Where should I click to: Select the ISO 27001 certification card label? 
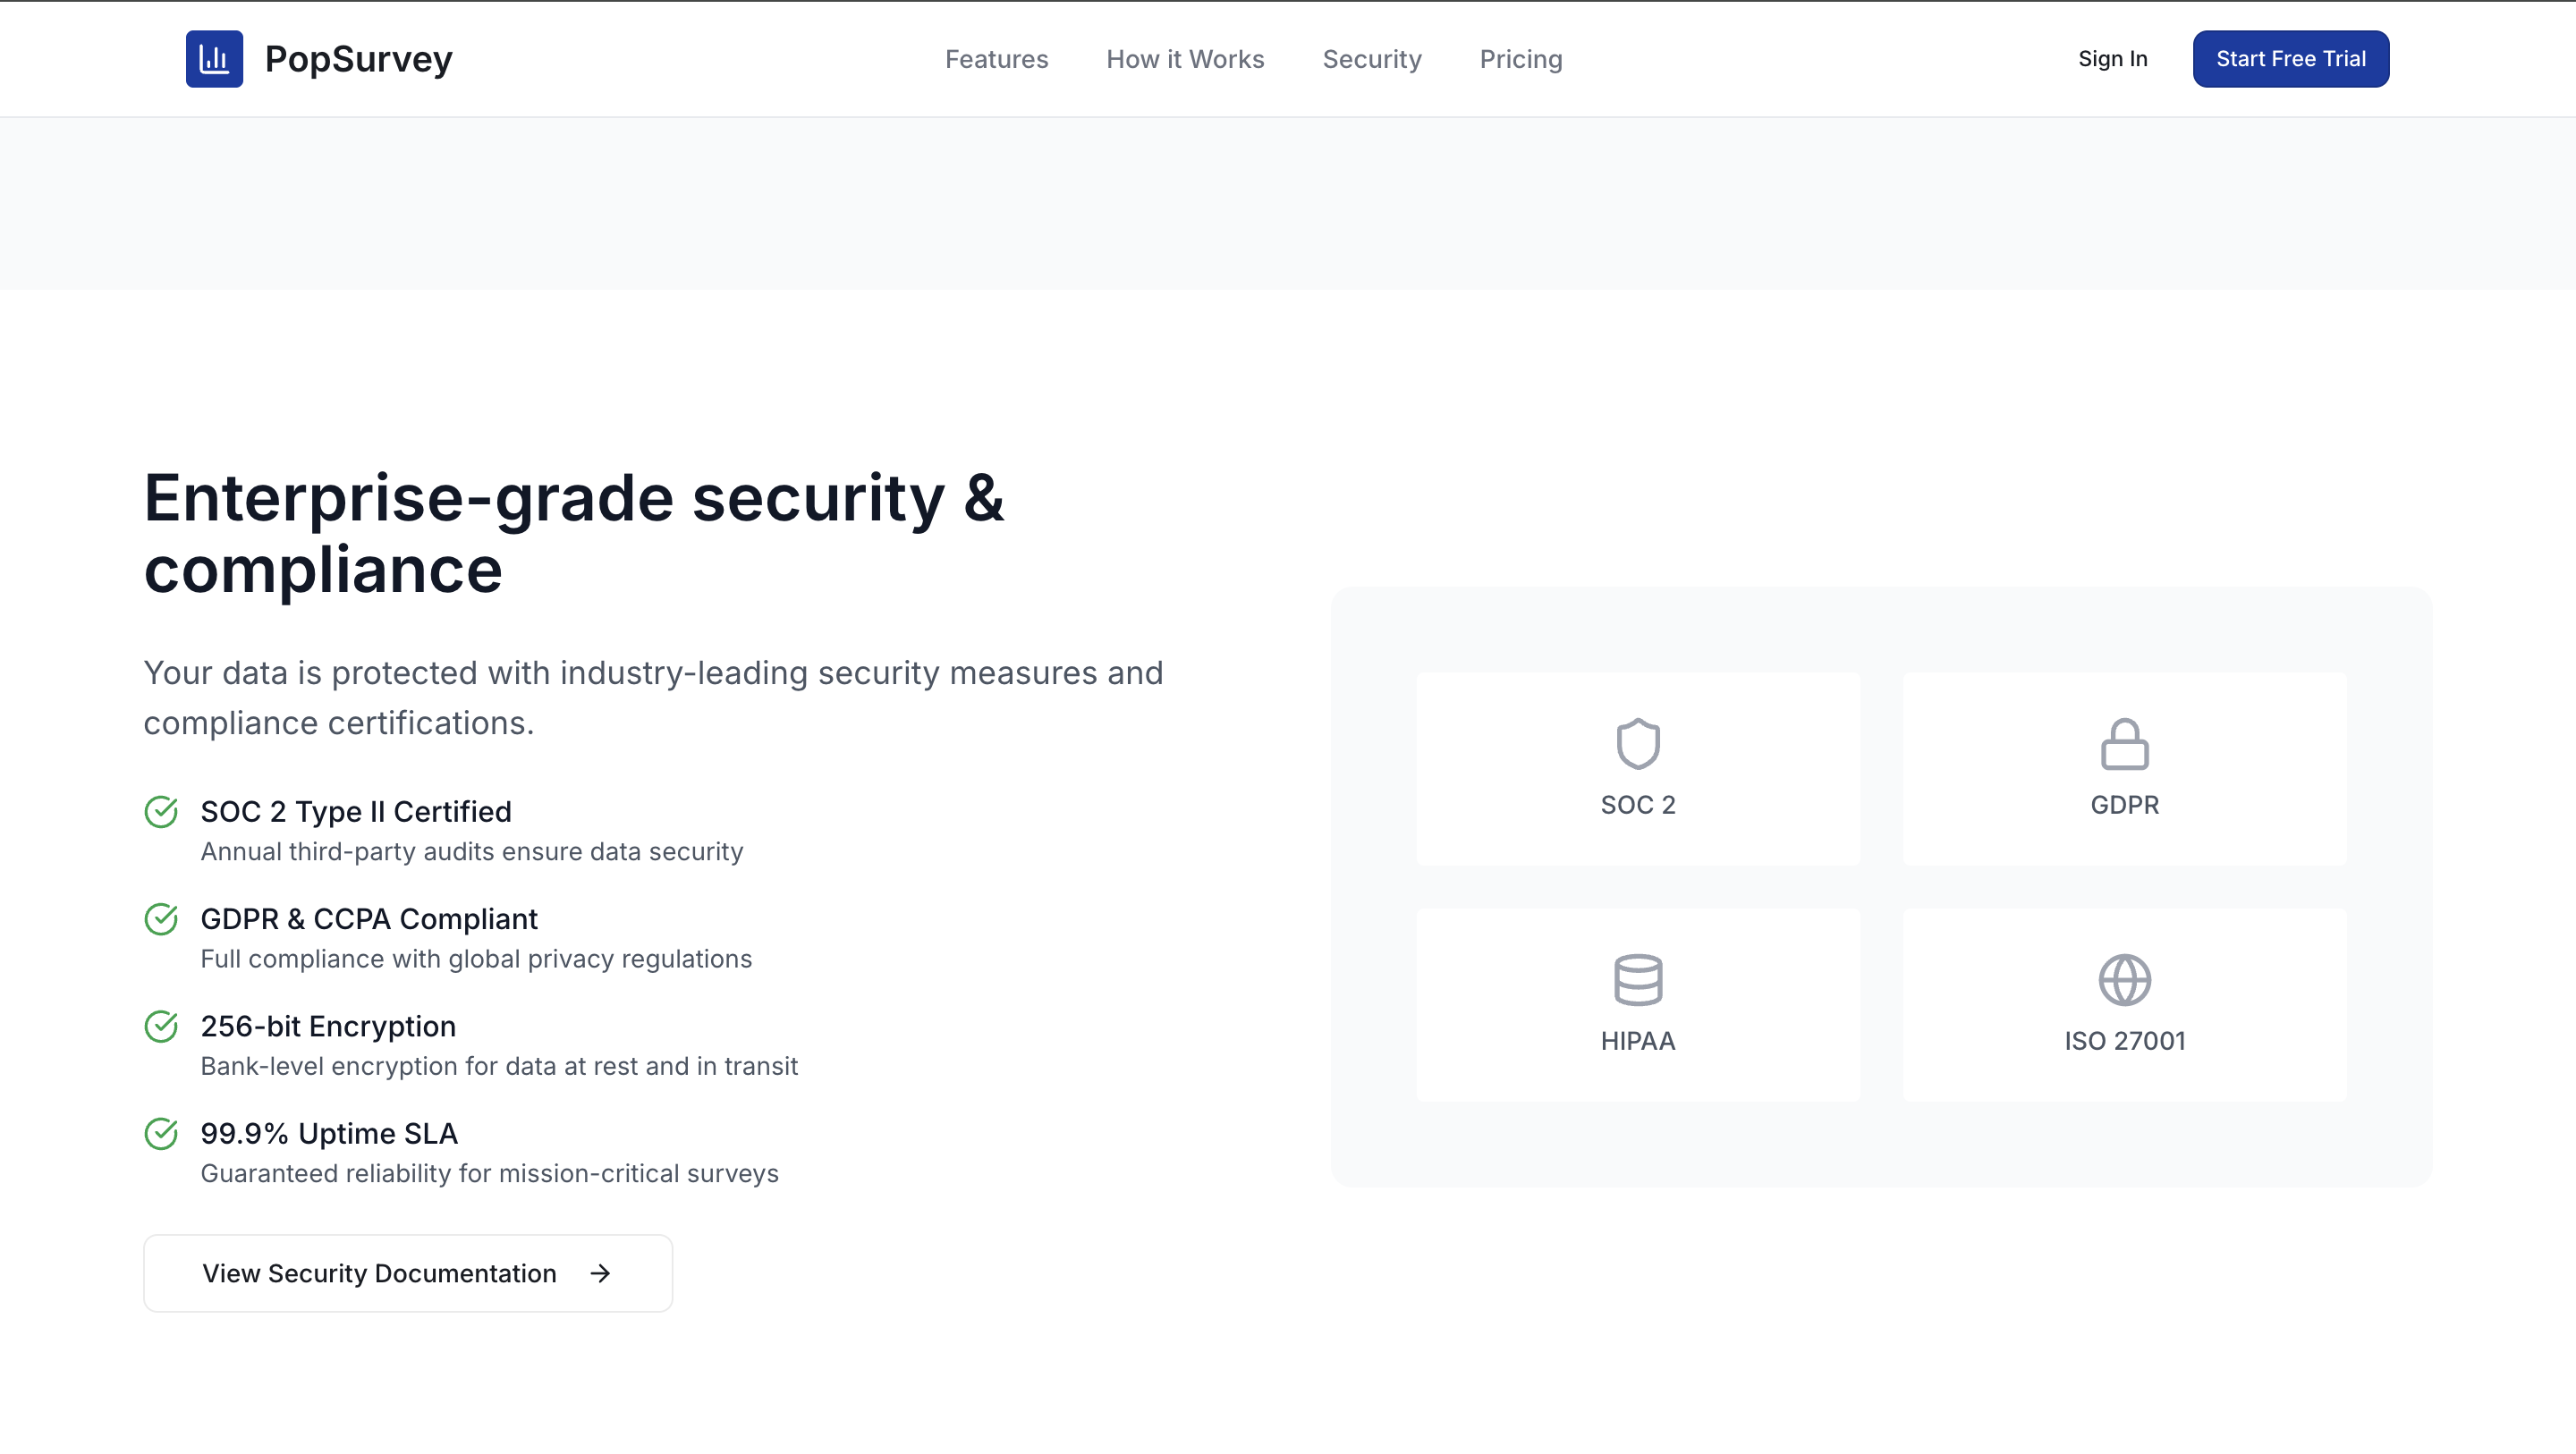click(x=2124, y=1041)
